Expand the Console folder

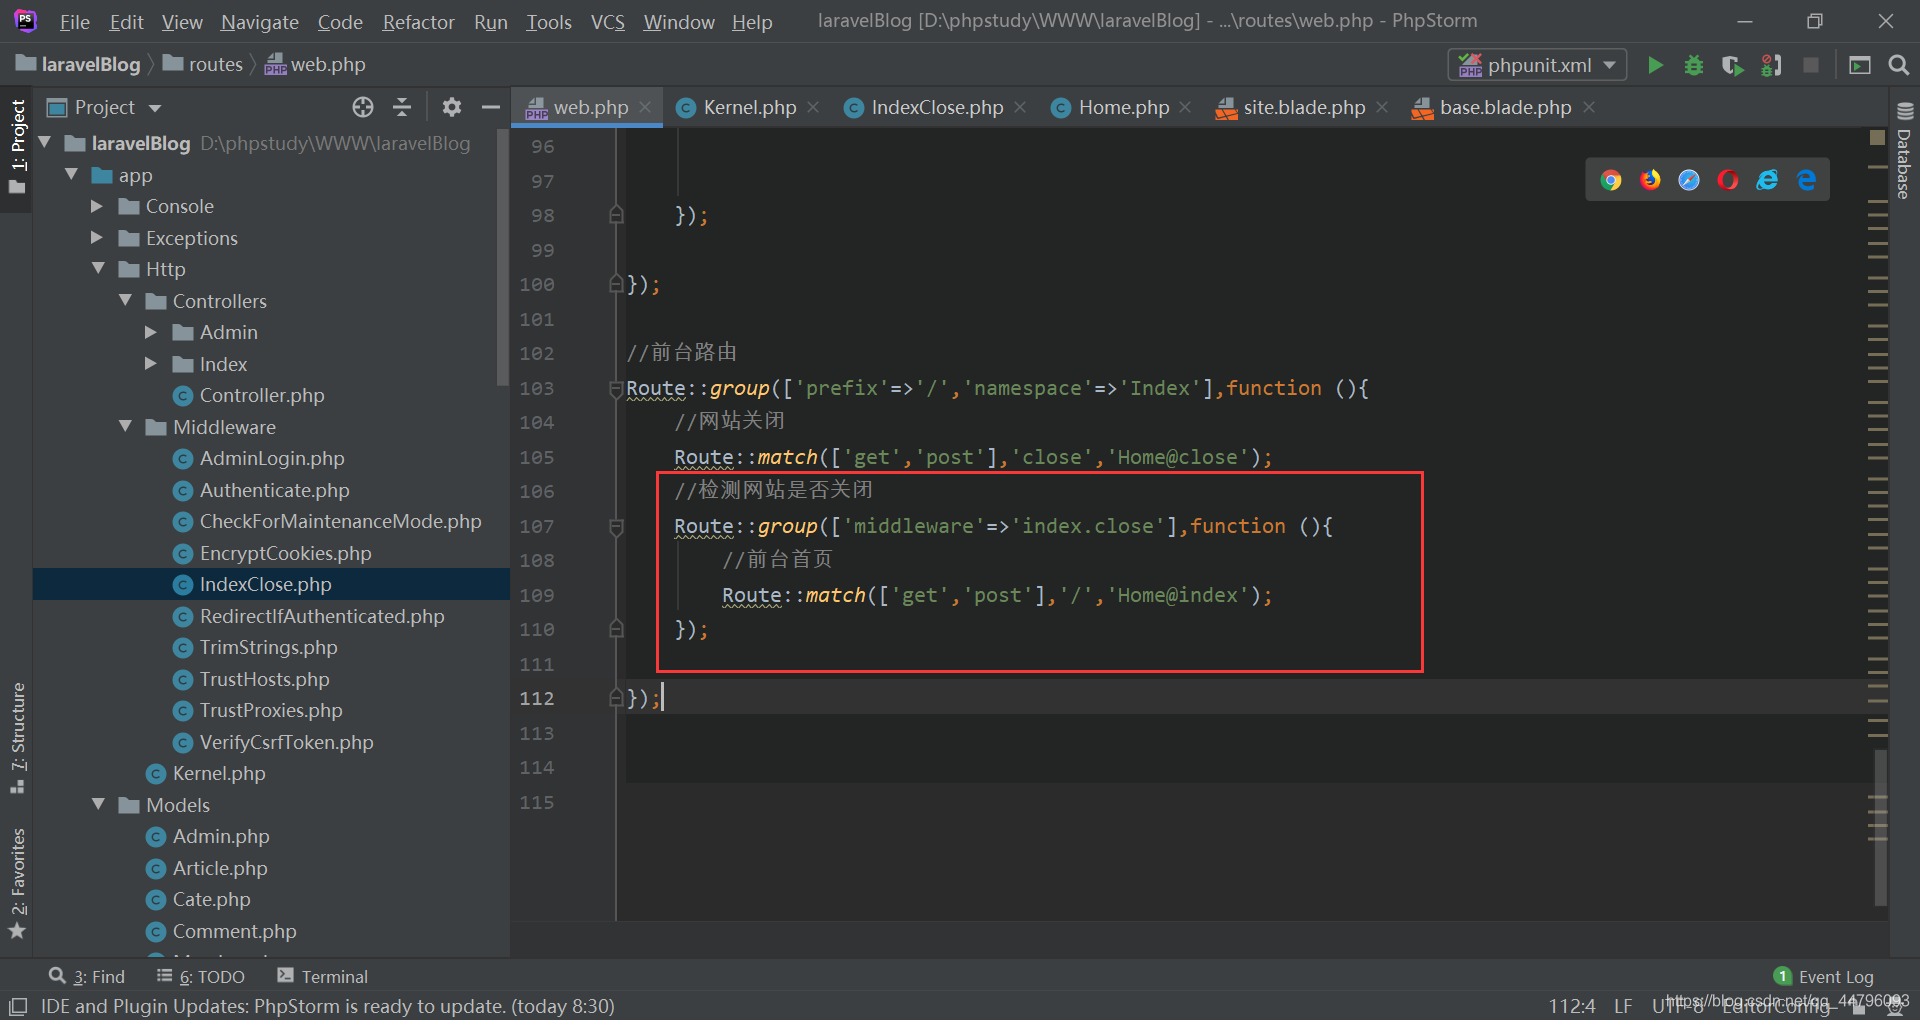coord(97,206)
